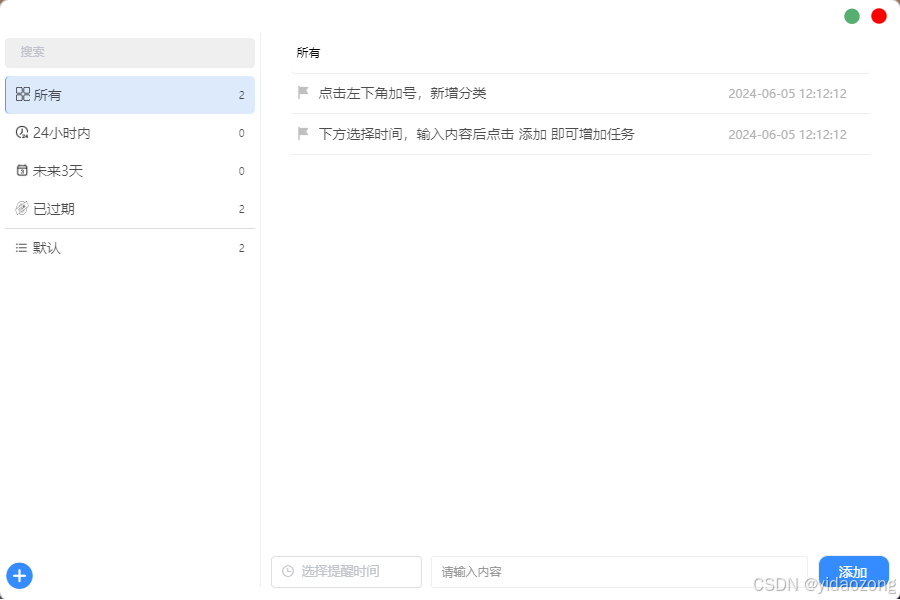Click the count 2 beside 已过期
This screenshot has height=600, width=900.
pyautogui.click(x=242, y=209)
